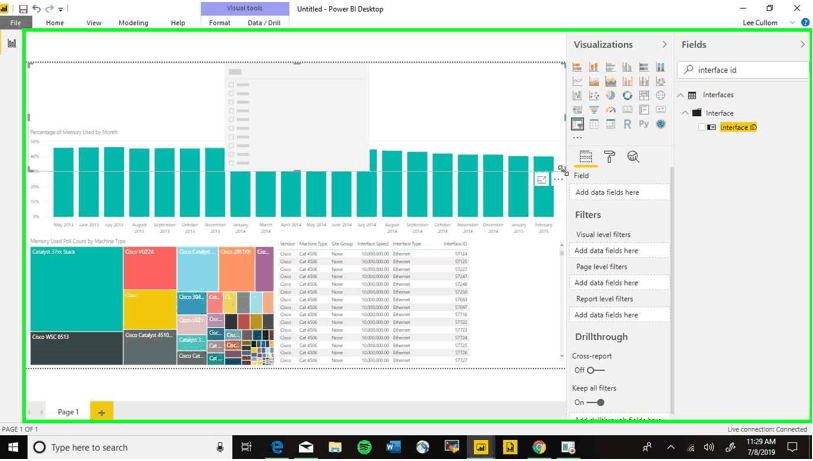This screenshot has height=461, width=813.
Task: Select the matrix visual icon
Action: pos(610,124)
